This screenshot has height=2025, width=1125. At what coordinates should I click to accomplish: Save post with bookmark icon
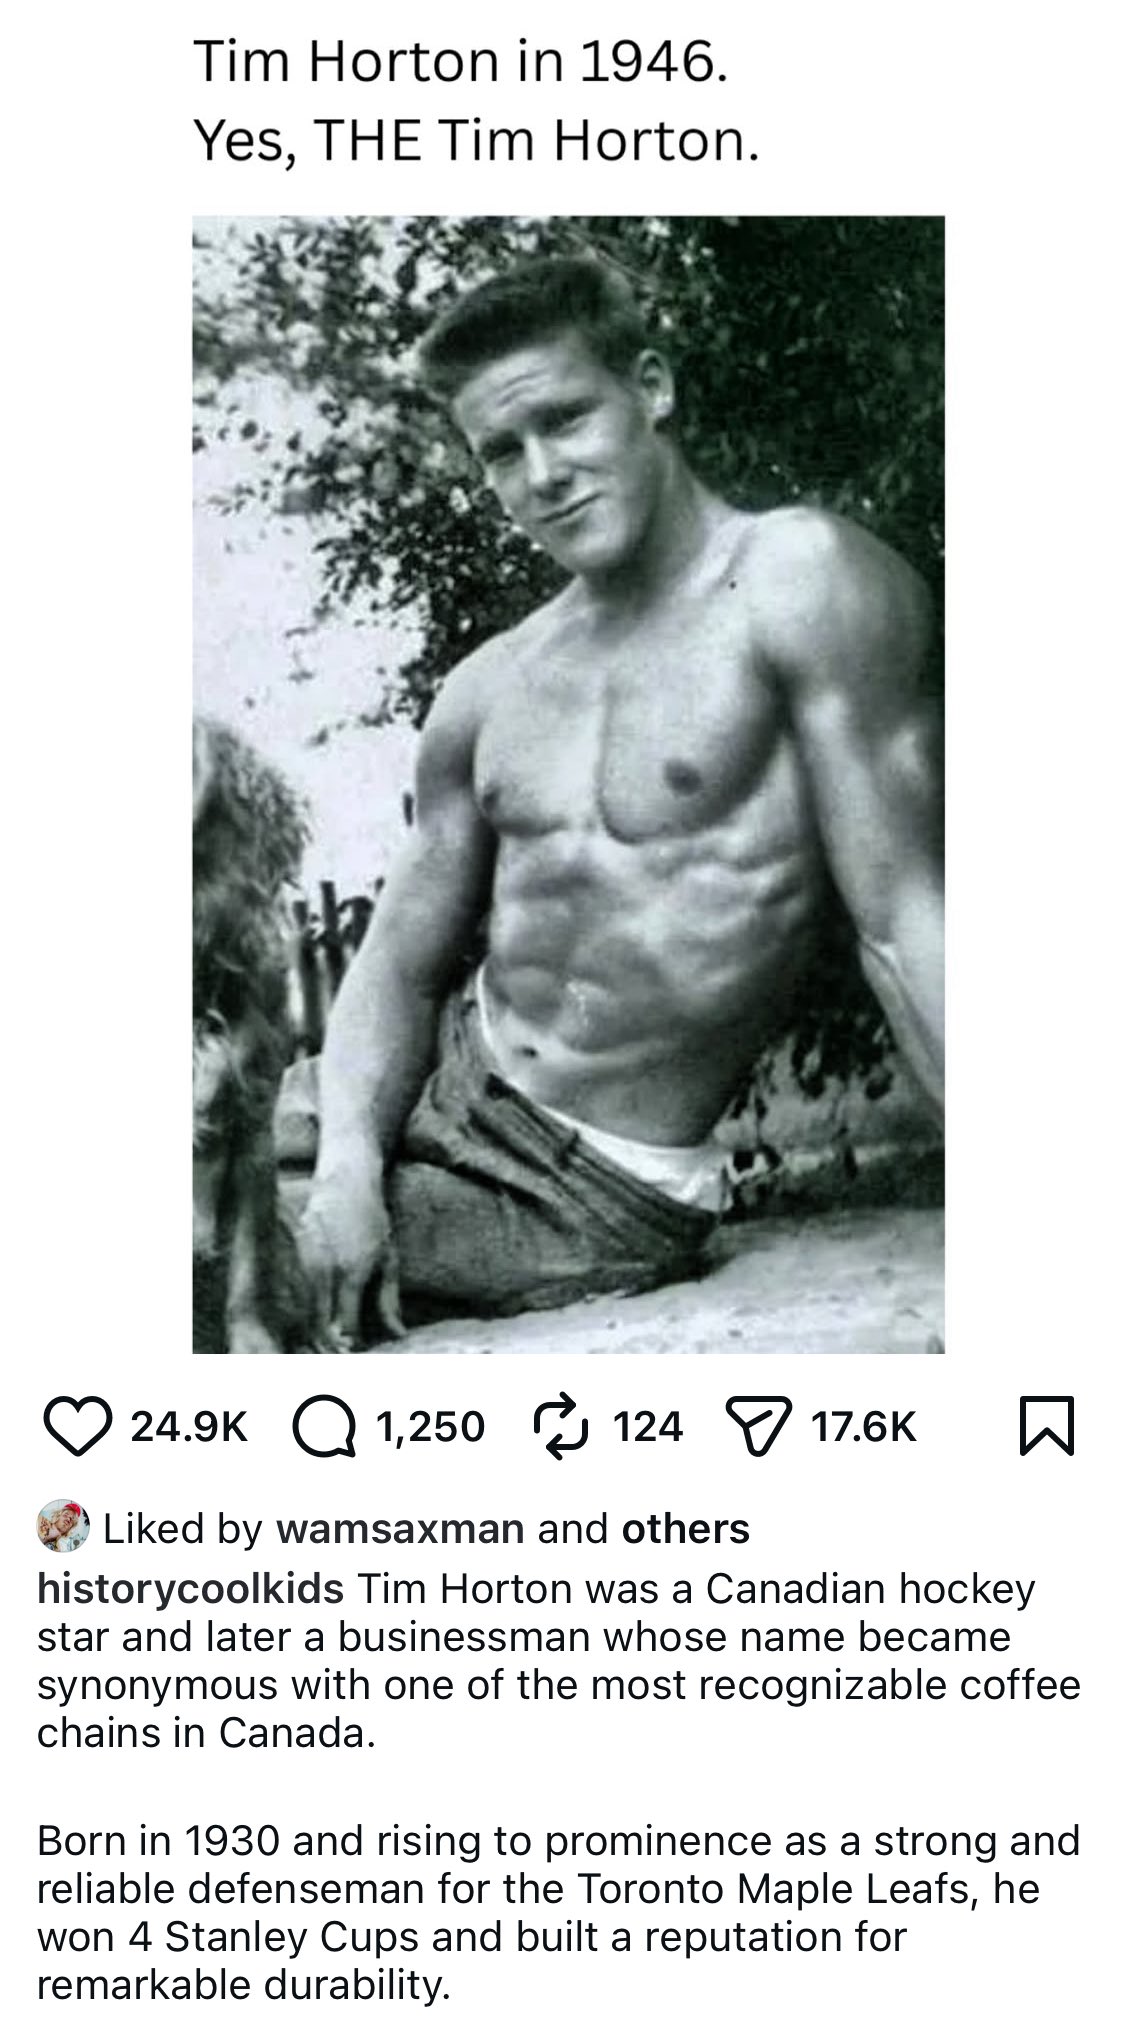(x=1046, y=1426)
